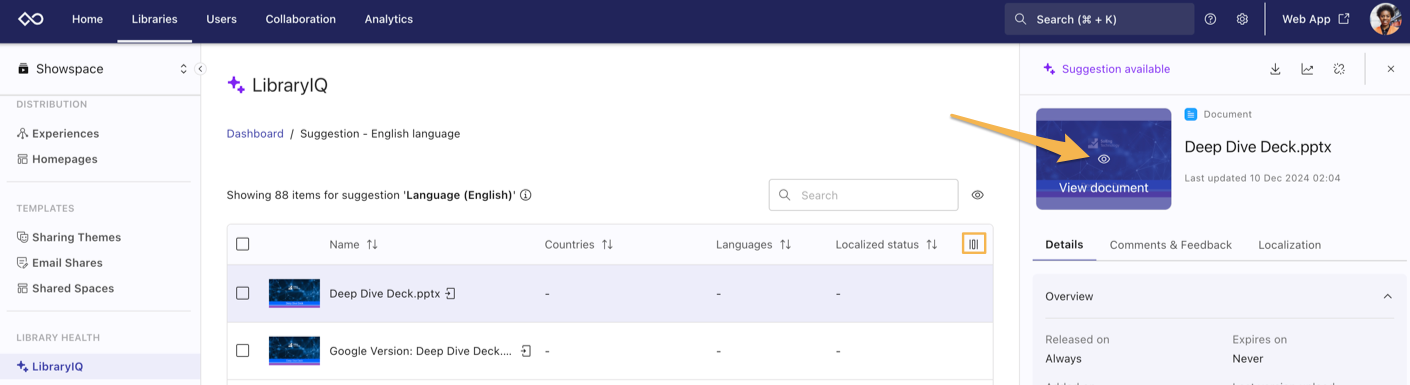
Task: Toggle the eye icon next to Search
Action: [978, 195]
